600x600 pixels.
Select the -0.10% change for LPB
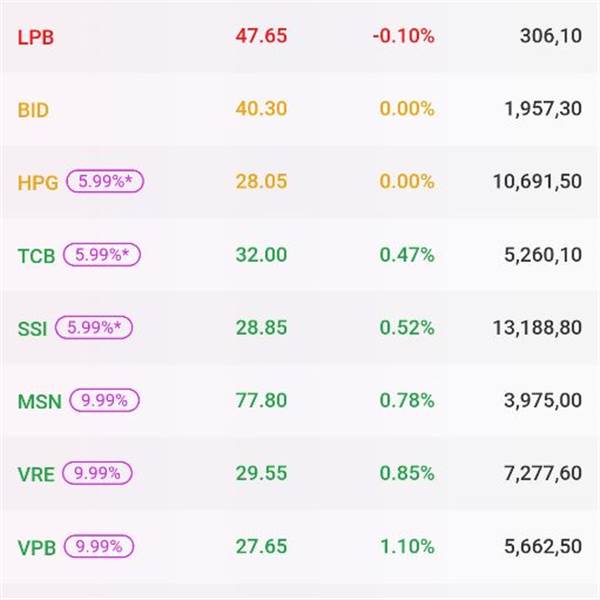point(403,36)
